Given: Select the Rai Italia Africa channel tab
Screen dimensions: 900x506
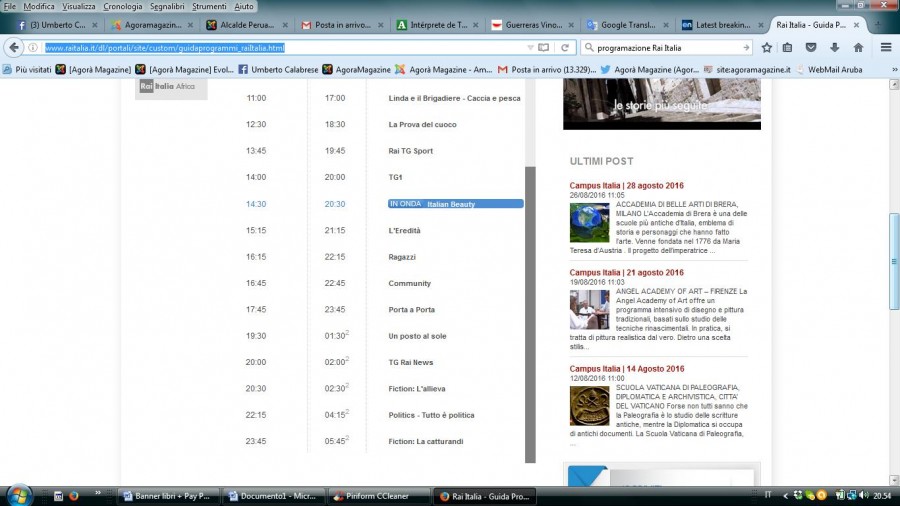Looking at the screenshot, I should pos(170,87).
